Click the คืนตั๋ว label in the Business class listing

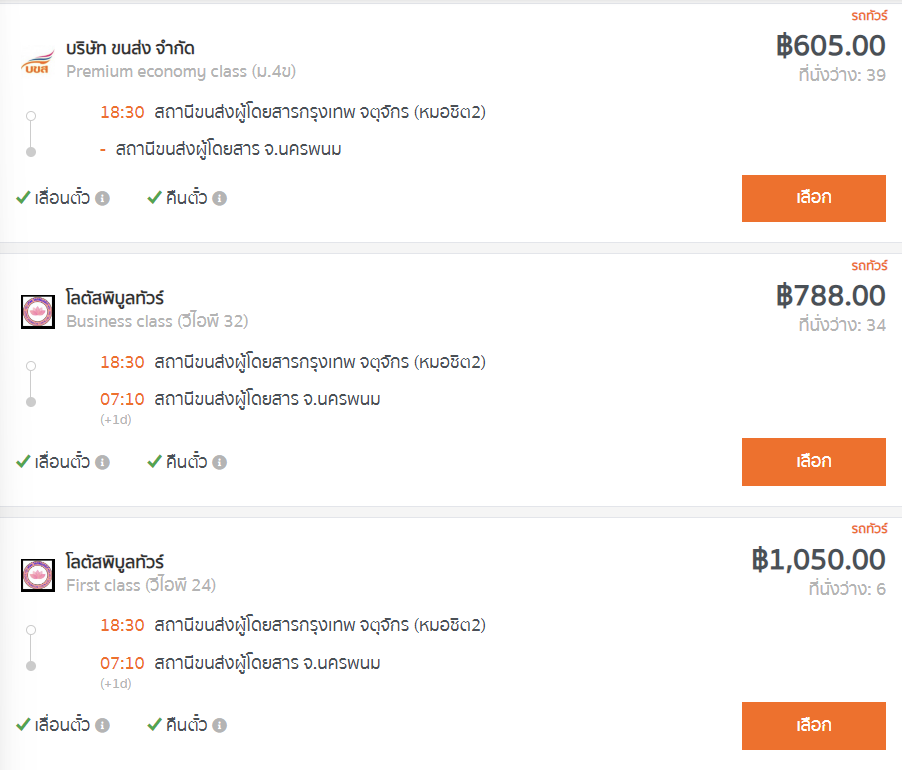pos(186,462)
